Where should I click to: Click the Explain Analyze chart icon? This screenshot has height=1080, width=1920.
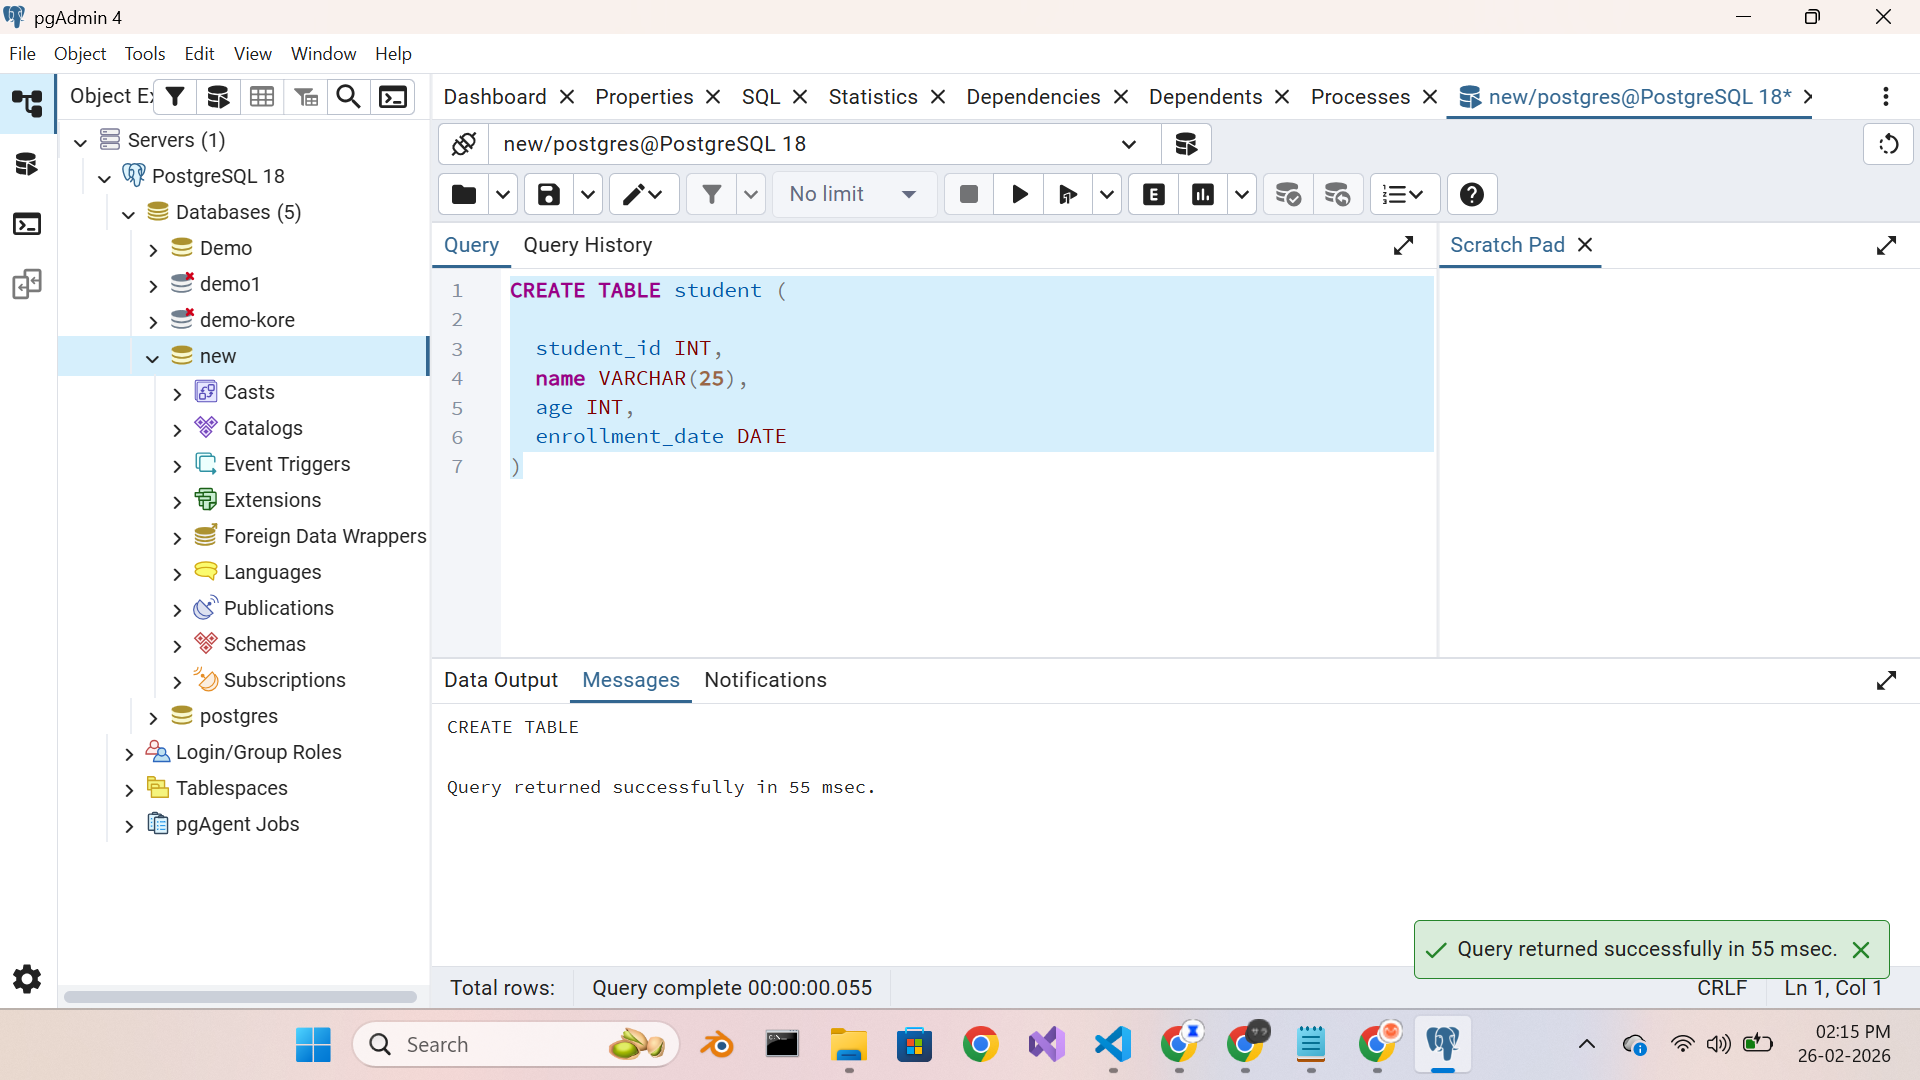1203,194
